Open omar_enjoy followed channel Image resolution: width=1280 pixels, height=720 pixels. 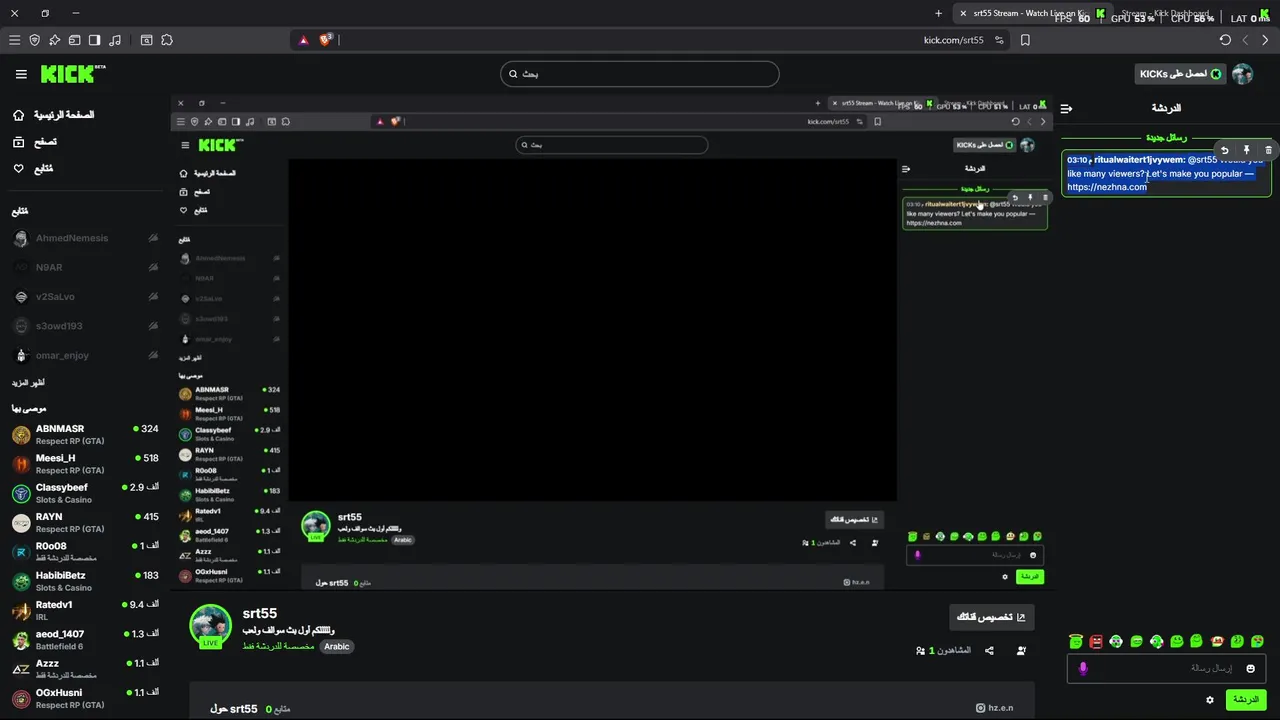tap(85, 355)
